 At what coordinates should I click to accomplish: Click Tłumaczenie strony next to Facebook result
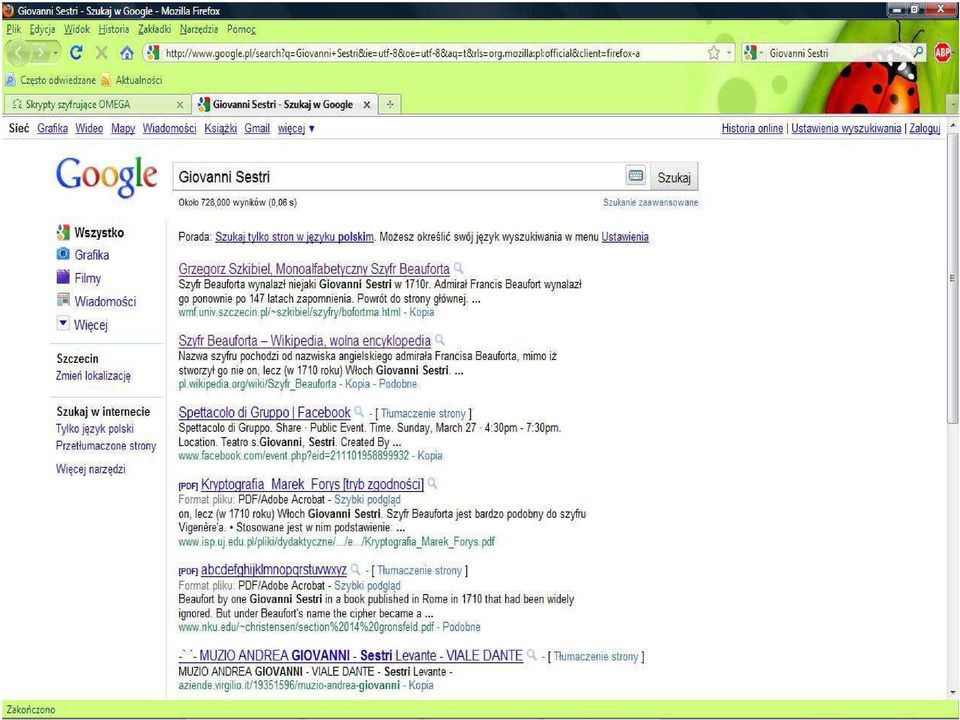422,413
